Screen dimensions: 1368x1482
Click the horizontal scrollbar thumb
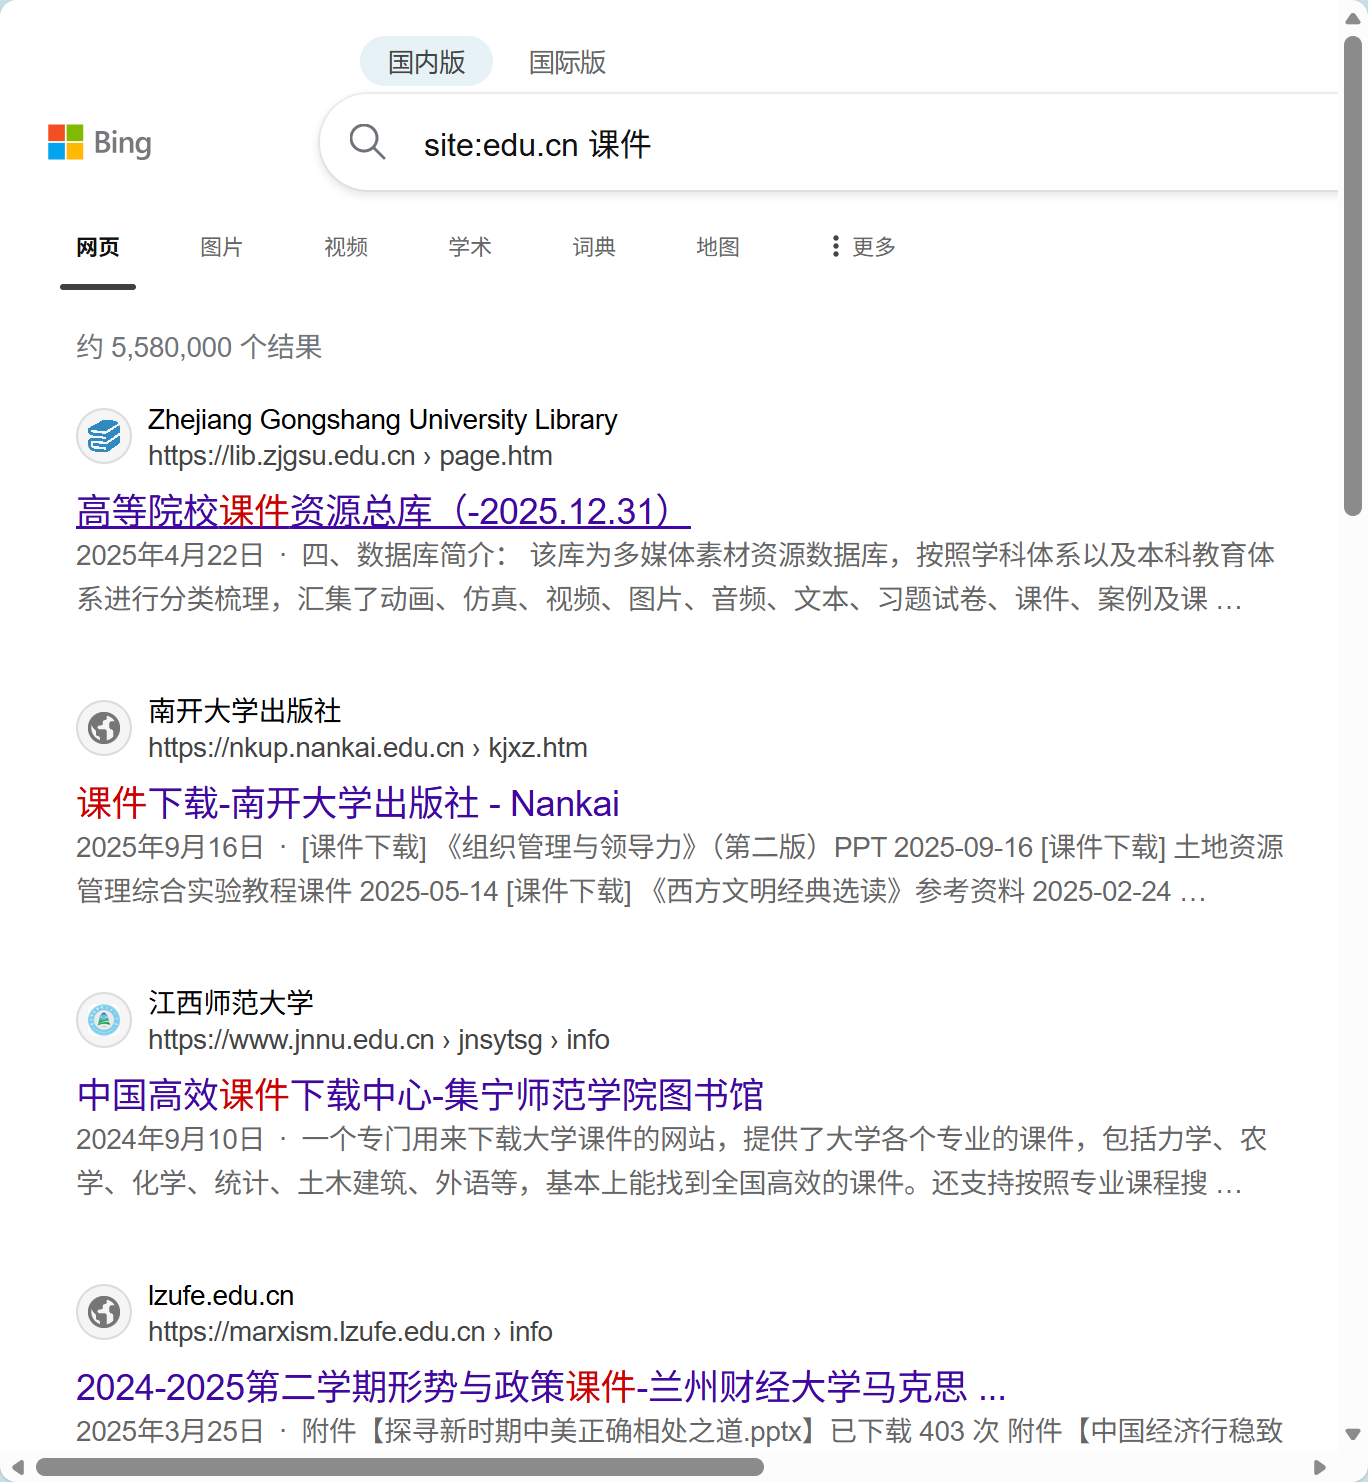click(400, 1467)
